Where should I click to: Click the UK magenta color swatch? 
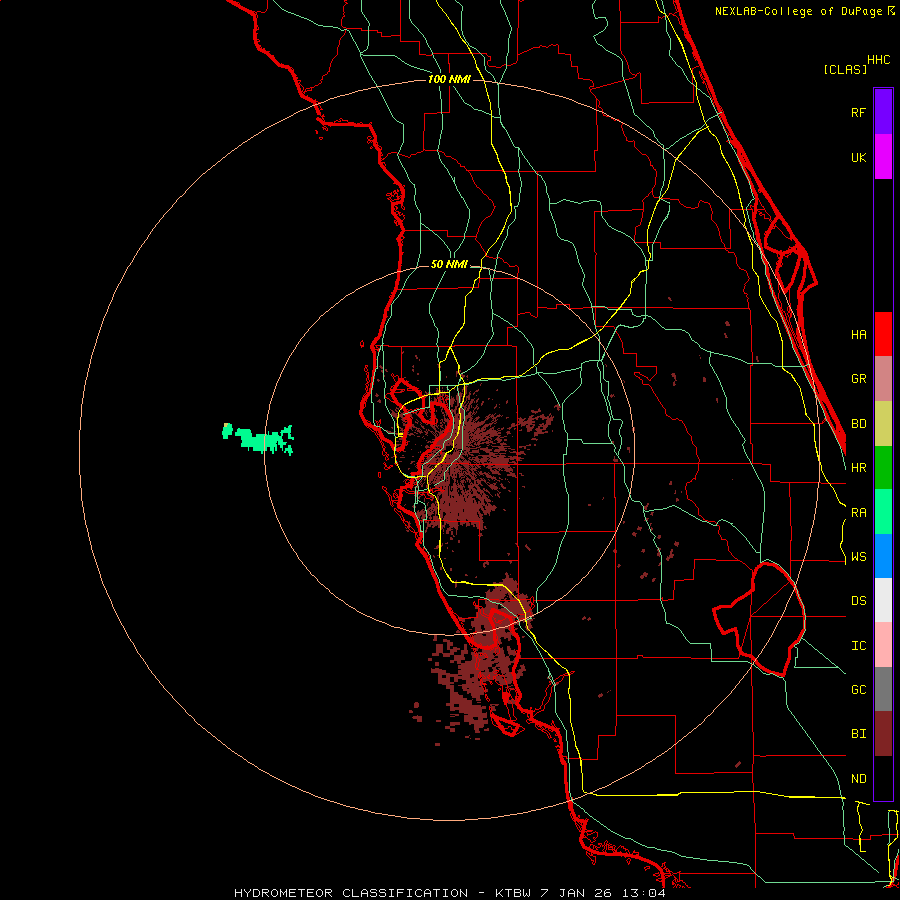(883, 157)
